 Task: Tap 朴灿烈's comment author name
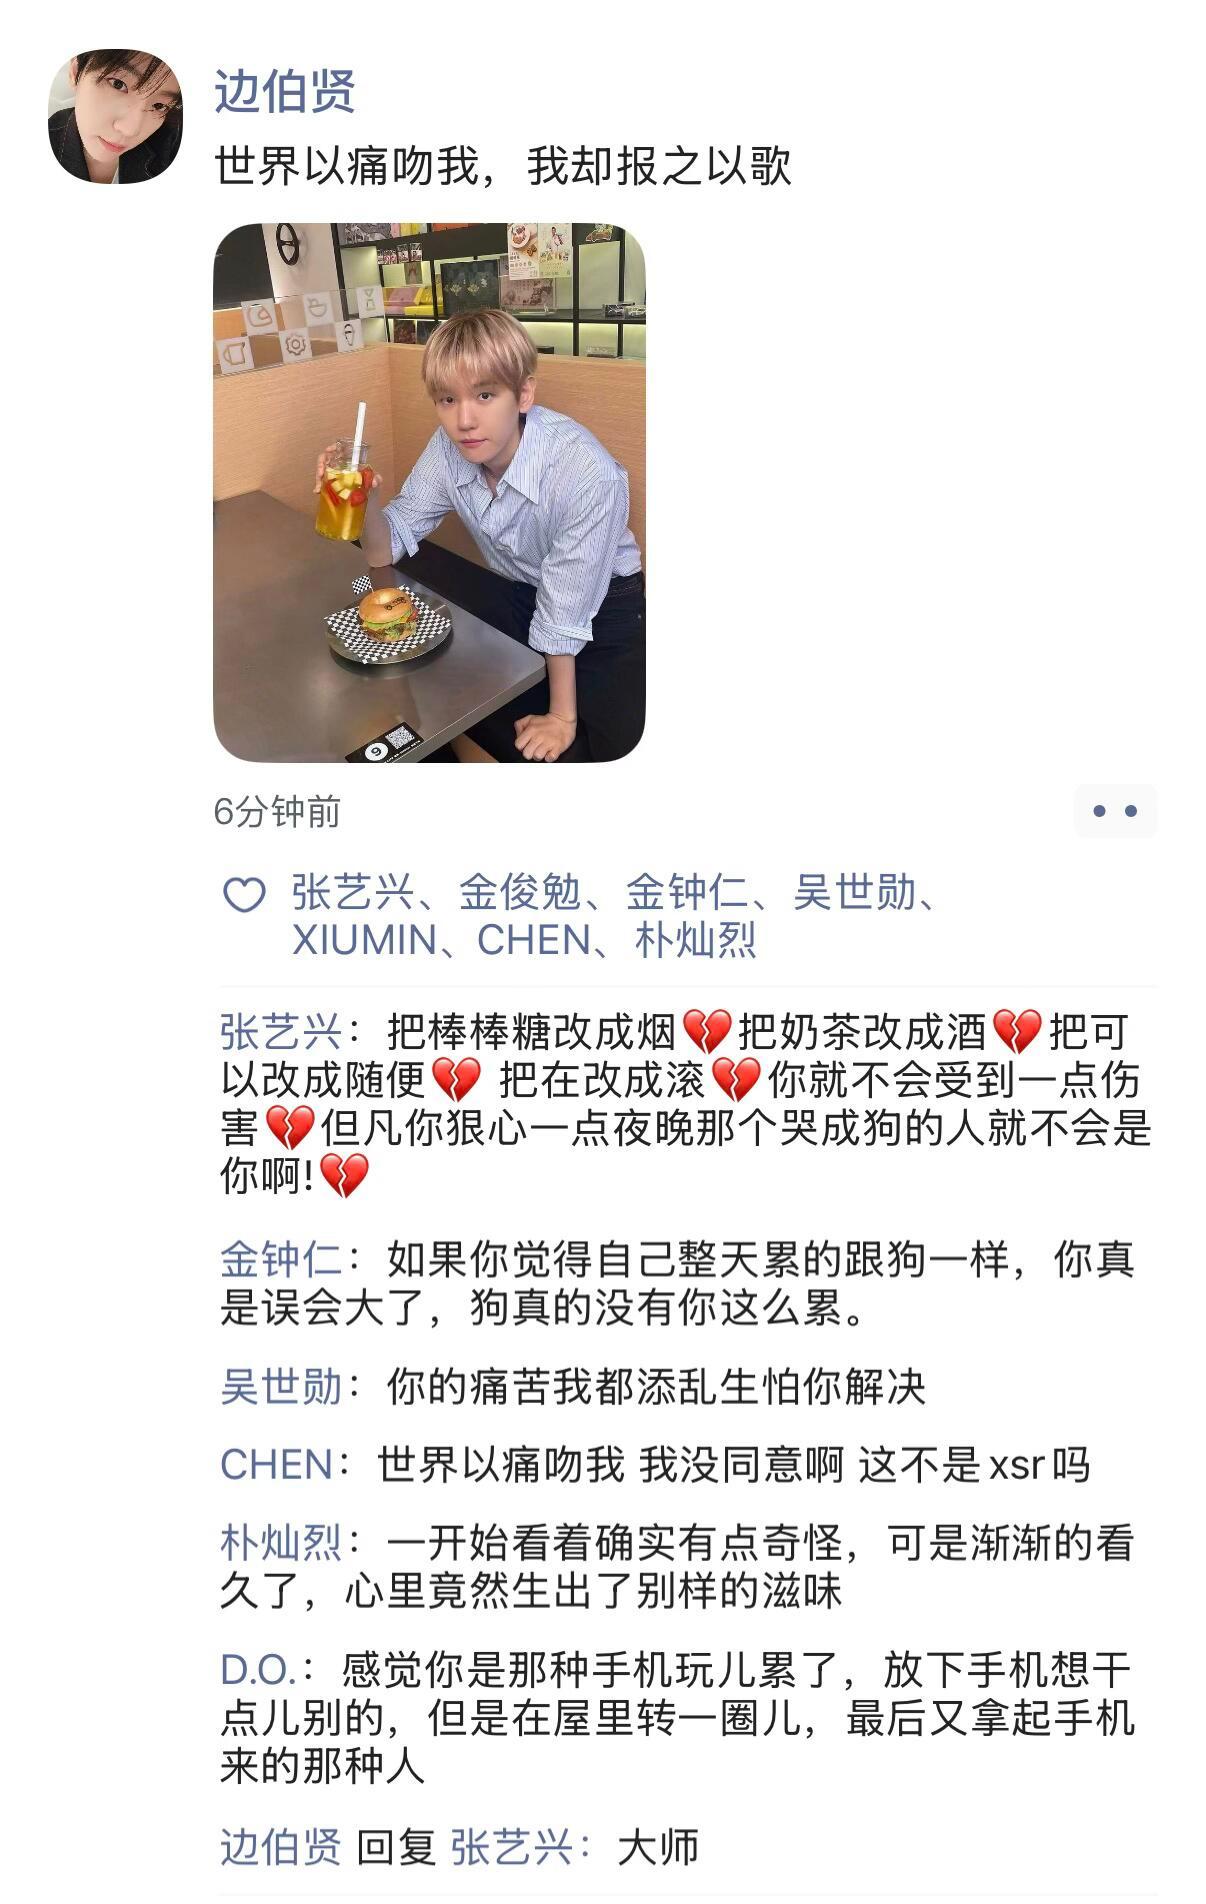point(281,1543)
